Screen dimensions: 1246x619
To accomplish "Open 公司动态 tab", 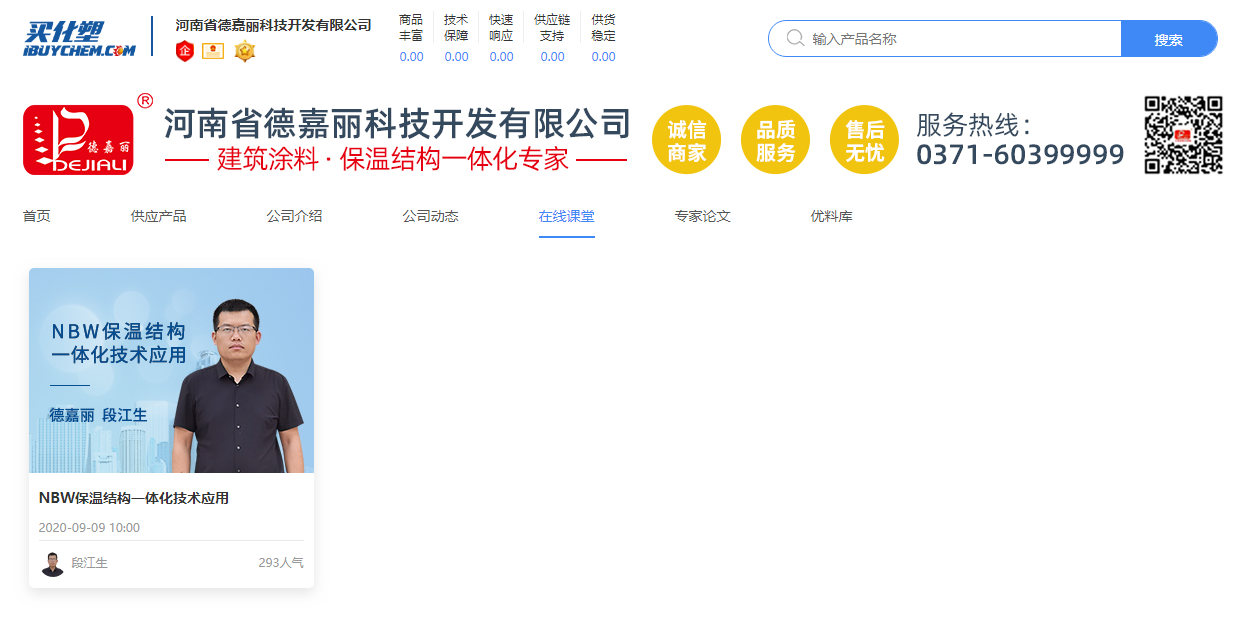I will tap(430, 216).
